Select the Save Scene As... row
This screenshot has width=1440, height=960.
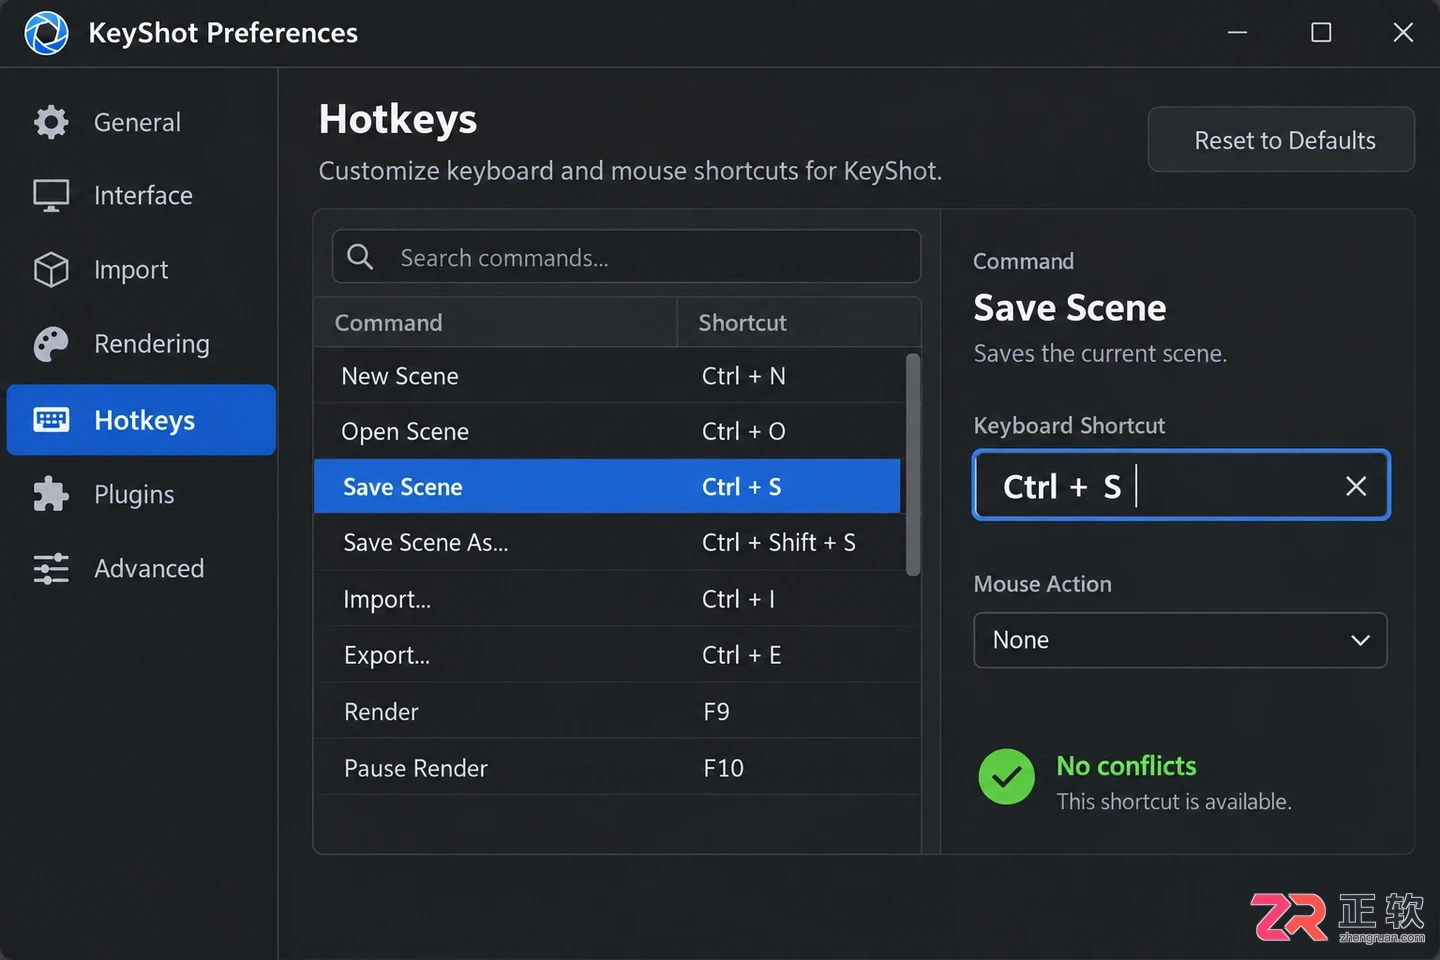(609, 542)
